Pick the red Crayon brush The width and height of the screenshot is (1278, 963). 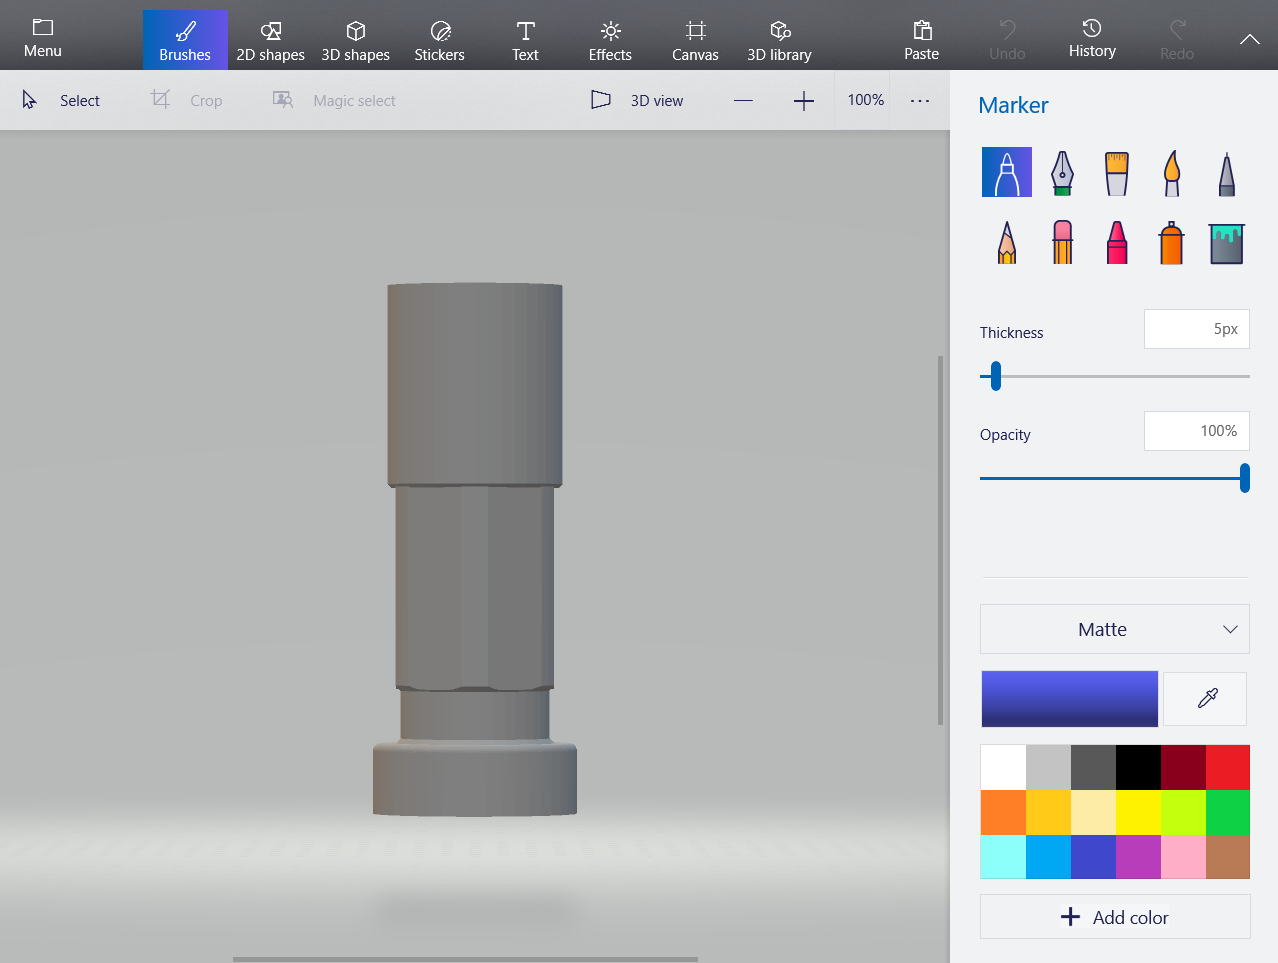[1116, 243]
